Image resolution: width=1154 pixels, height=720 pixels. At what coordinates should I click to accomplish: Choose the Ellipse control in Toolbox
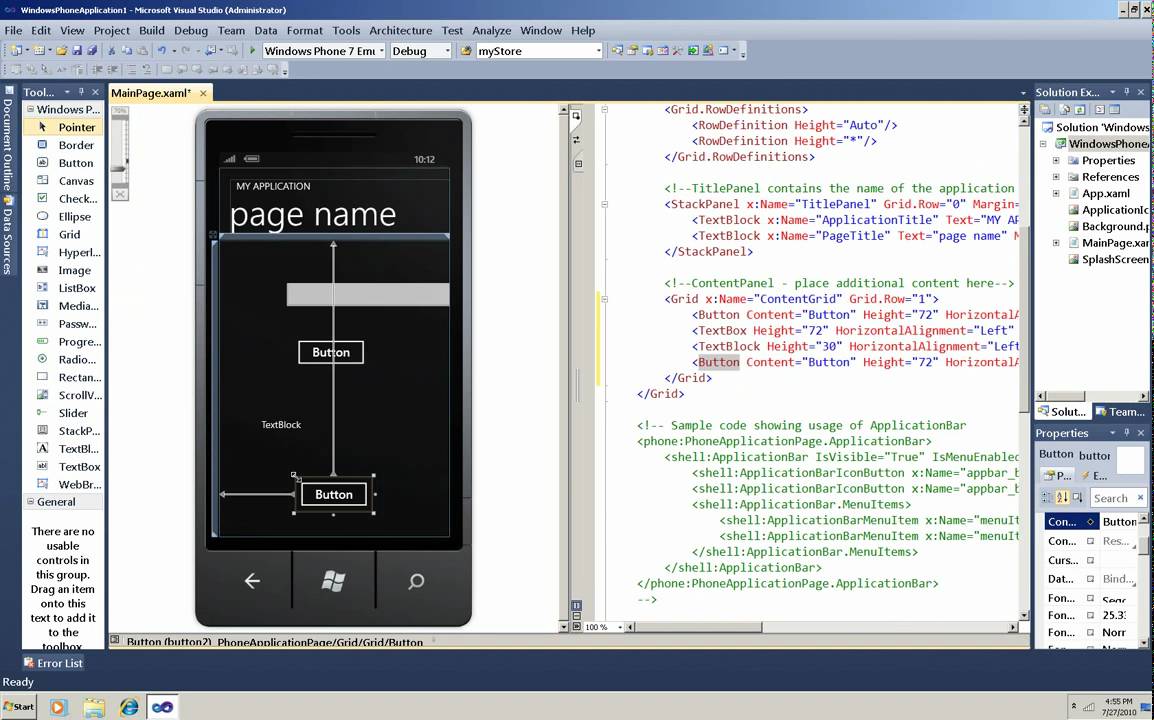coord(64,216)
